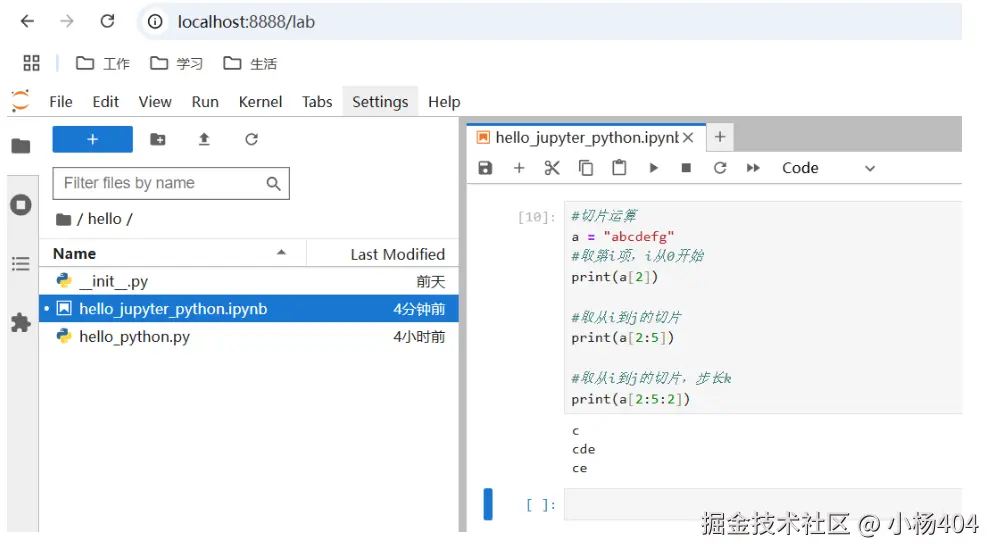The image size is (996, 555).
Task: Open the Code cell type dropdown
Action: click(828, 168)
